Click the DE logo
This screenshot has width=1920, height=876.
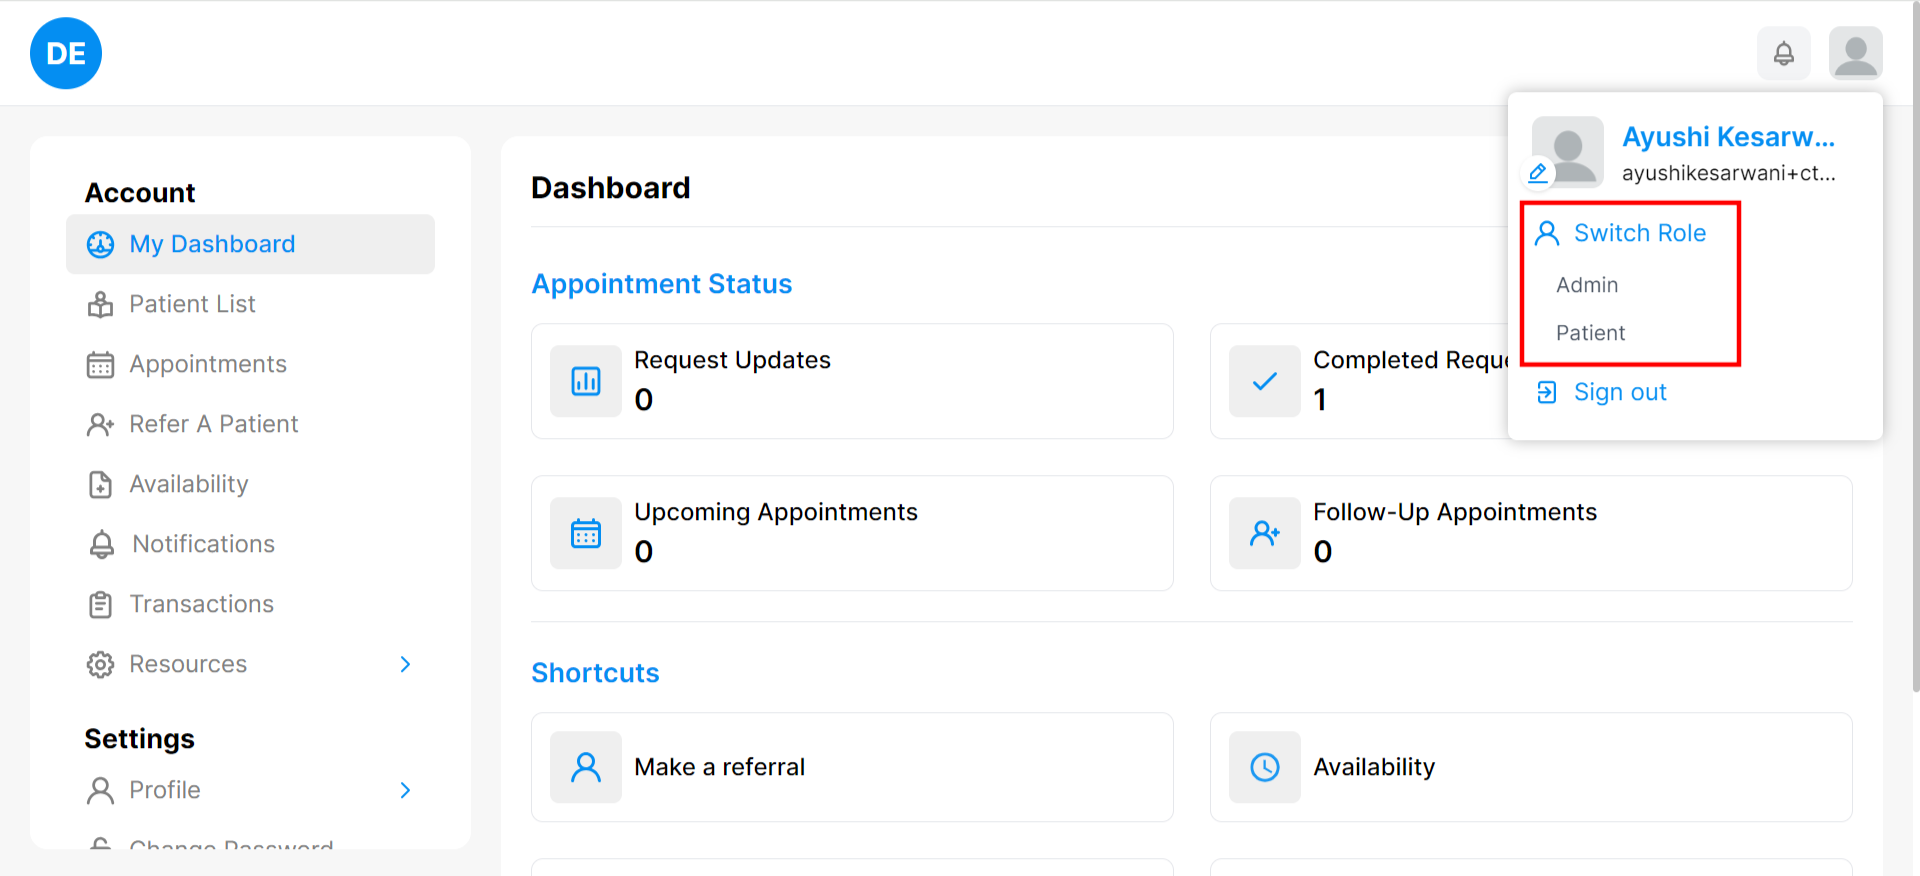pyautogui.click(x=66, y=53)
